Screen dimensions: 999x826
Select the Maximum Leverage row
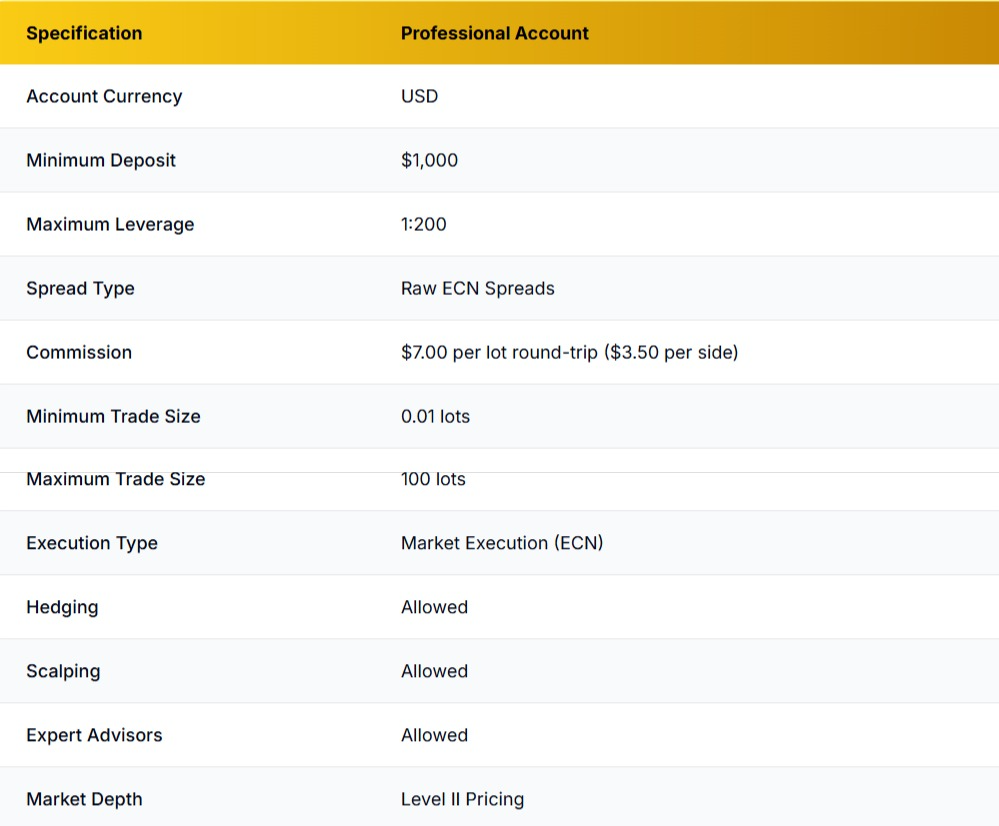(x=110, y=224)
